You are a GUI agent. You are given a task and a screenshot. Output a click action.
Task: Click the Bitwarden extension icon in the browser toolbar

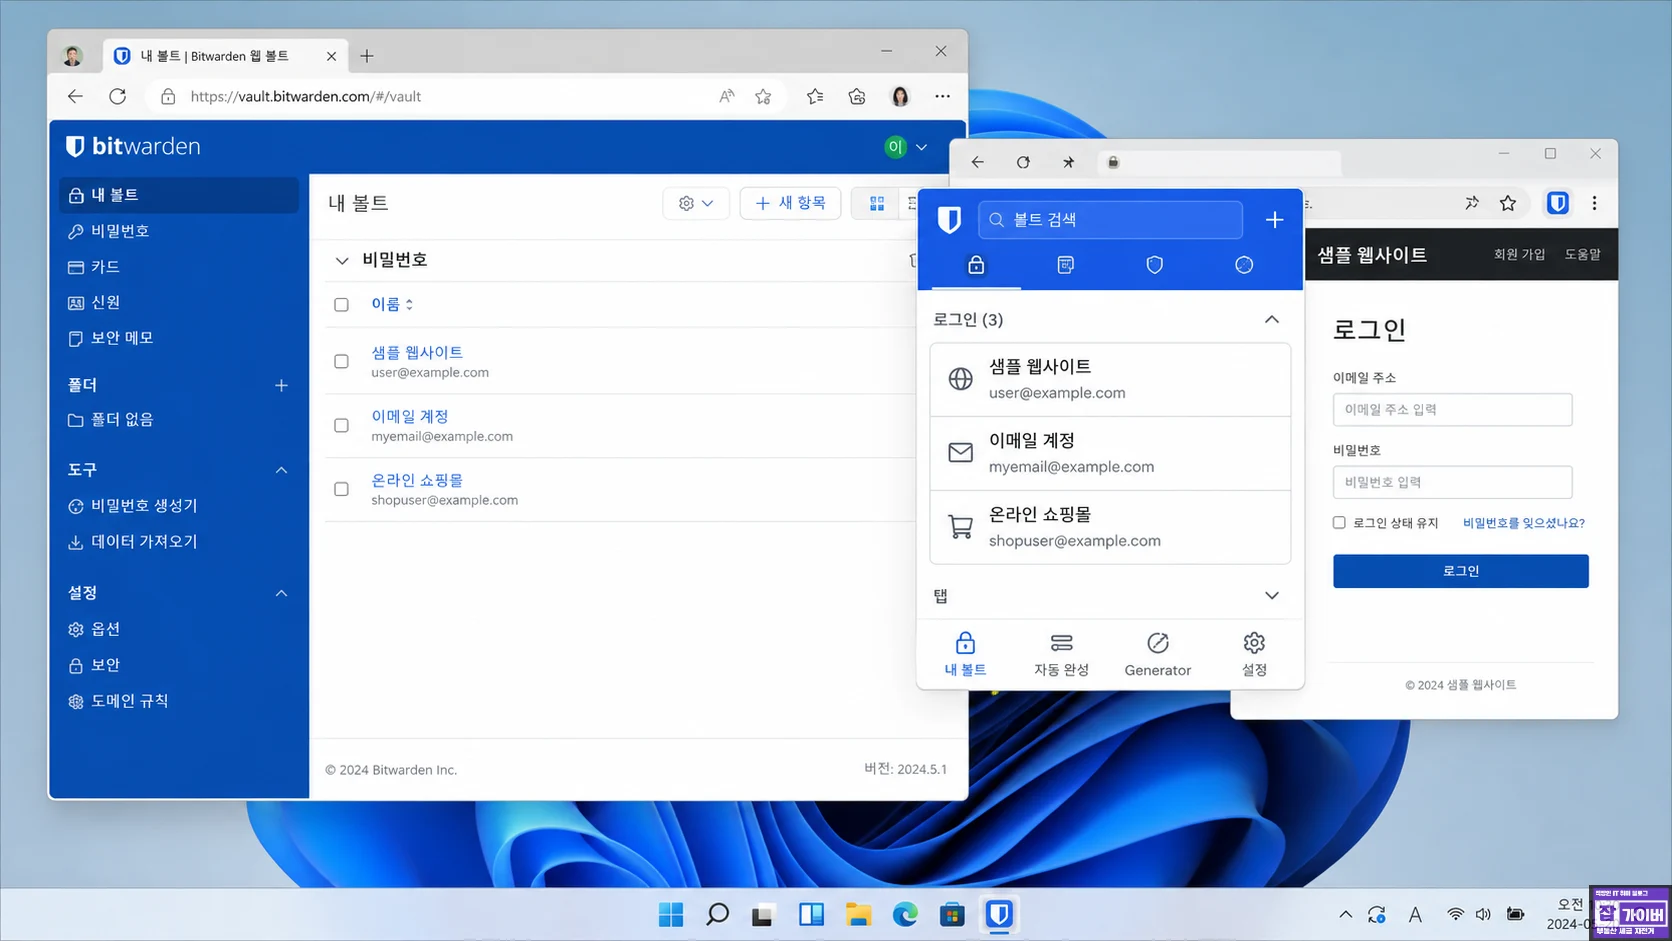1557,203
